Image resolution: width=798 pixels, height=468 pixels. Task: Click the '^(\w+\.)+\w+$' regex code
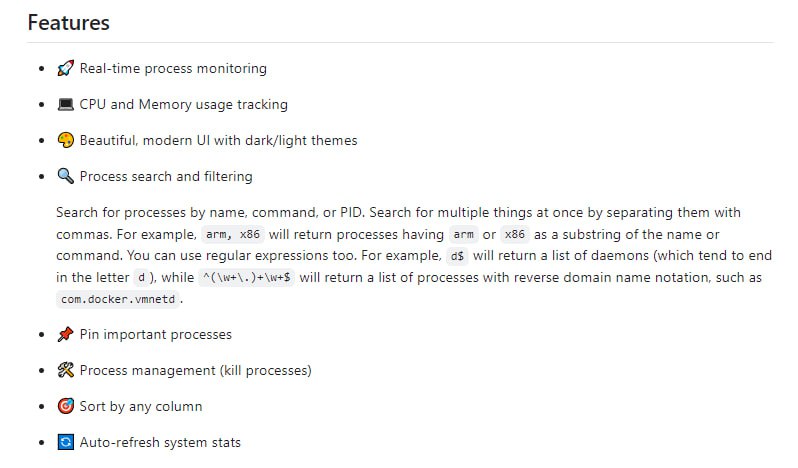click(245, 278)
